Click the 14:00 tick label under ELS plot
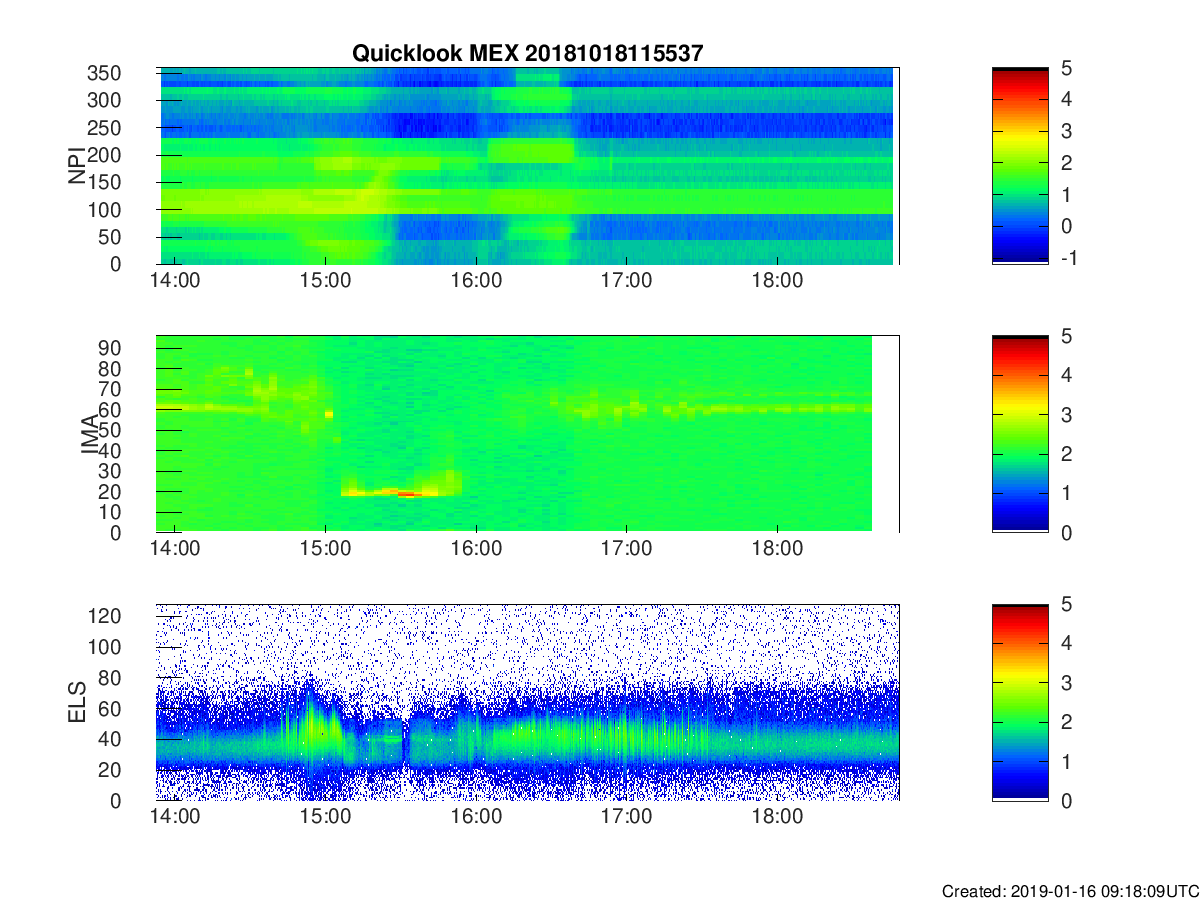 [x=175, y=817]
